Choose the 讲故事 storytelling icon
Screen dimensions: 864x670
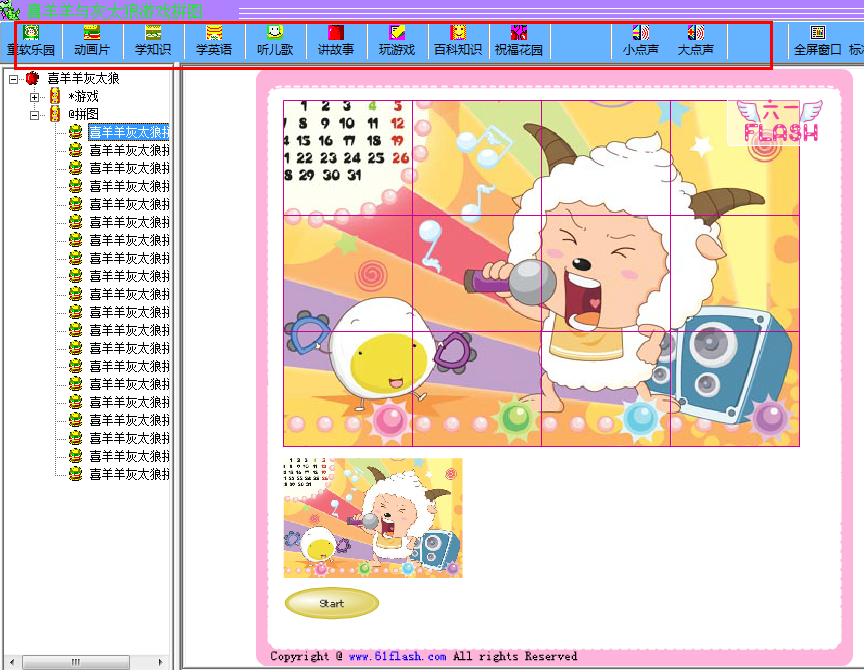[x=336, y=42]
